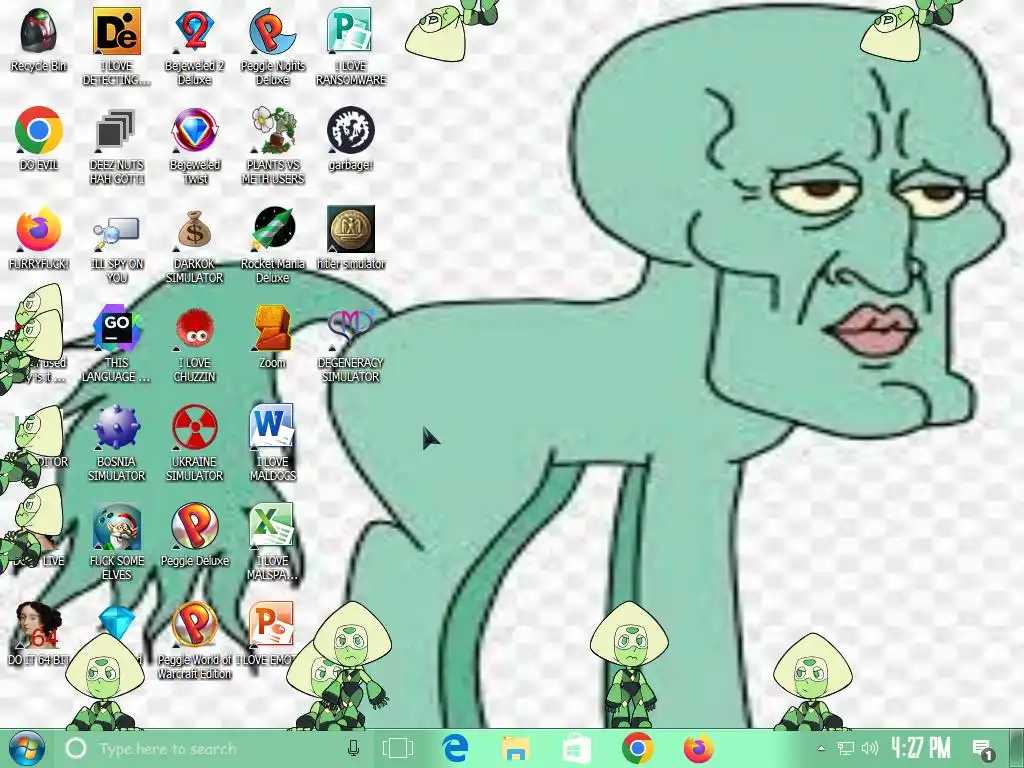The width and height of the screenshot is (1024, 768).
Task: Click the 4:27 PM taskbar clock
Action: coord(921,748)
